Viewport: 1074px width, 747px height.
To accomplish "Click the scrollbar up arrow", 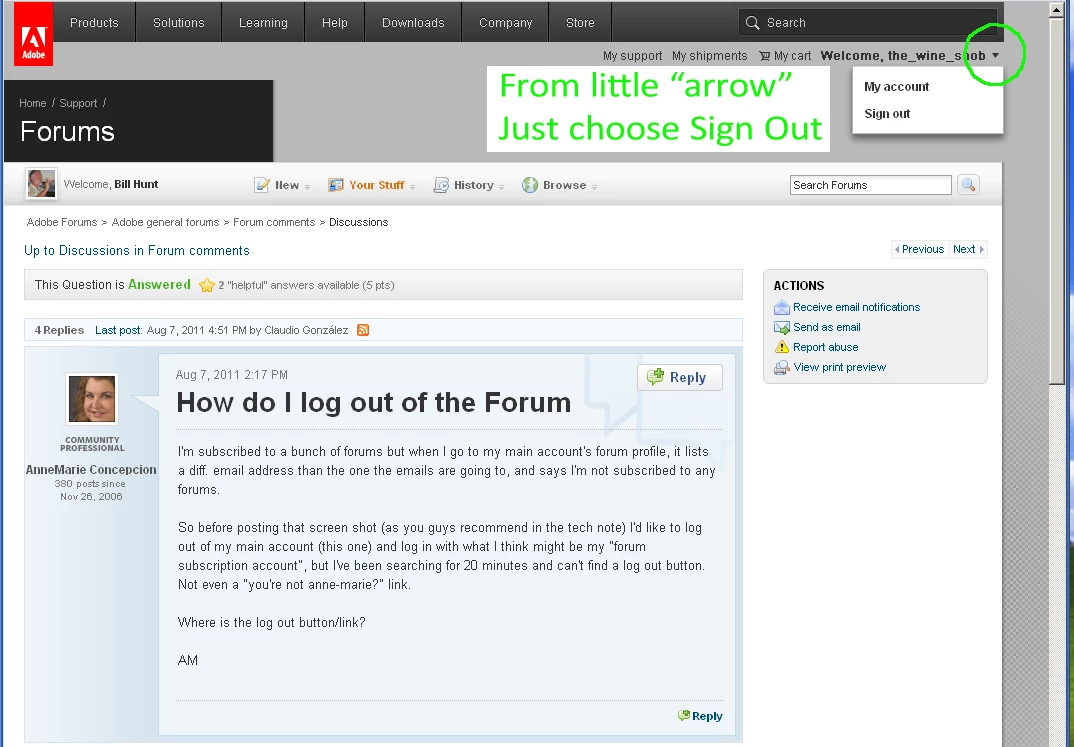I will (1059, 10).
